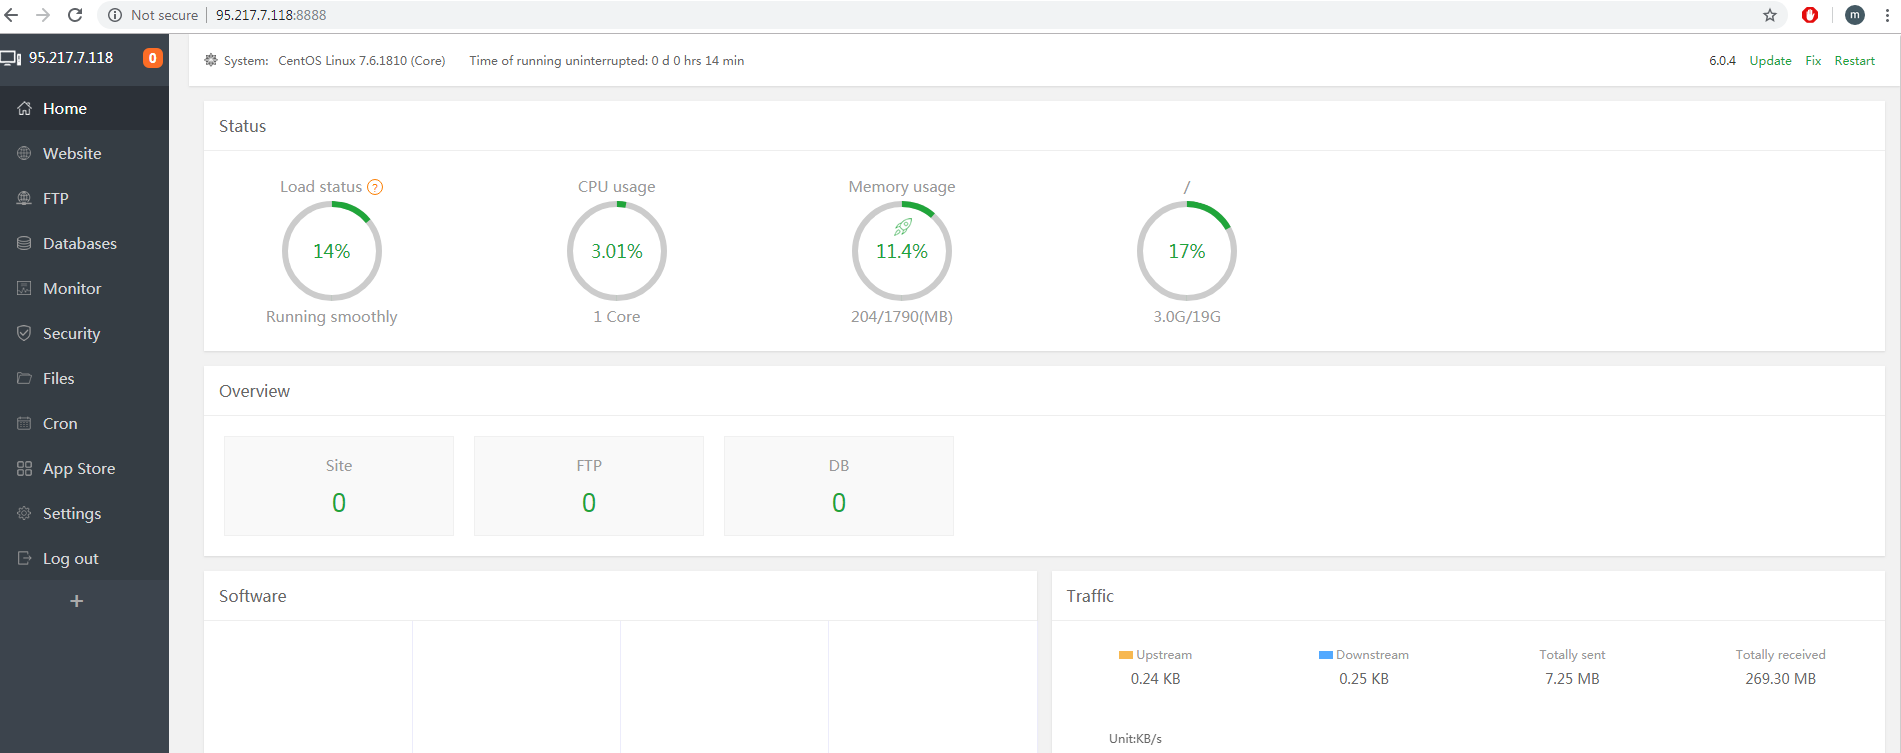Click the App Store grid icon
Screen dimensions: 1901x753
[24, 468]
